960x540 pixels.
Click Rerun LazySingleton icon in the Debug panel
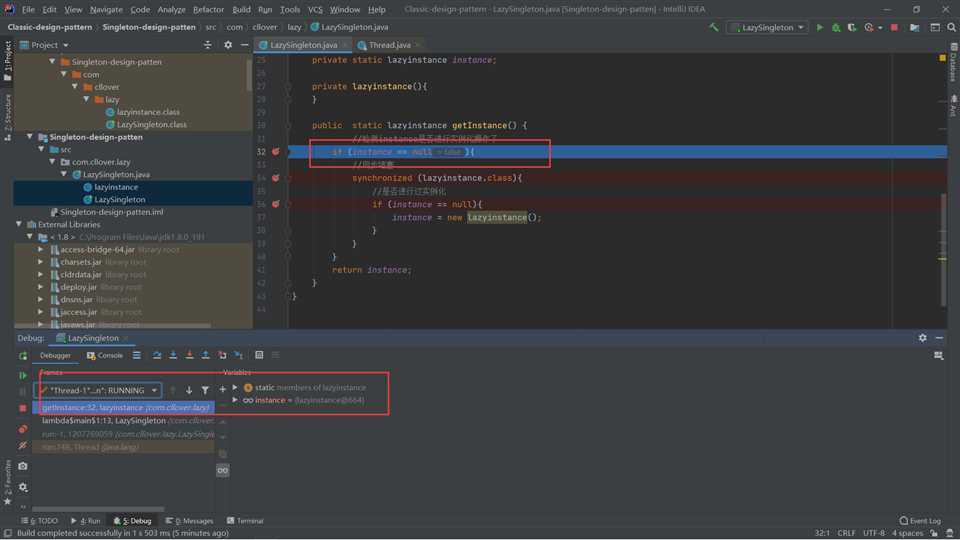point(23,356)
